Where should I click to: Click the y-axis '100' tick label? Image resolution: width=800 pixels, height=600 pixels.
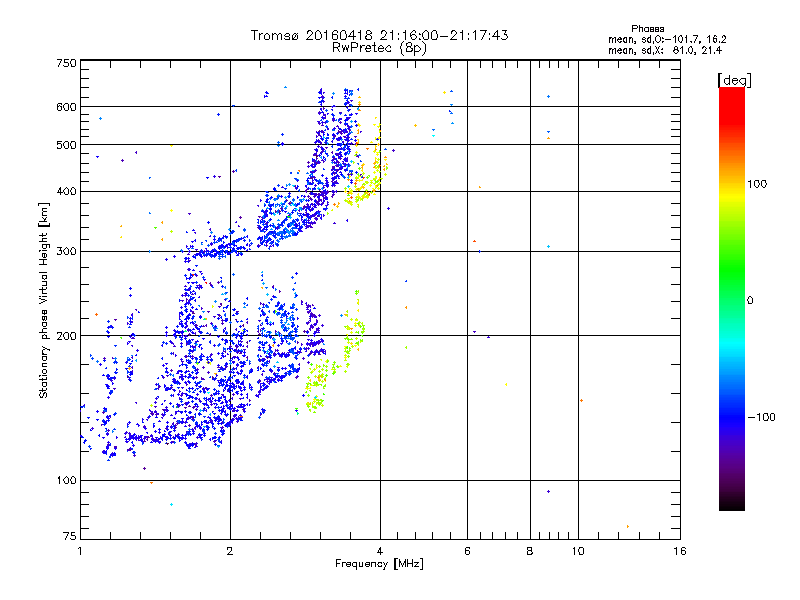coord(66,481)
